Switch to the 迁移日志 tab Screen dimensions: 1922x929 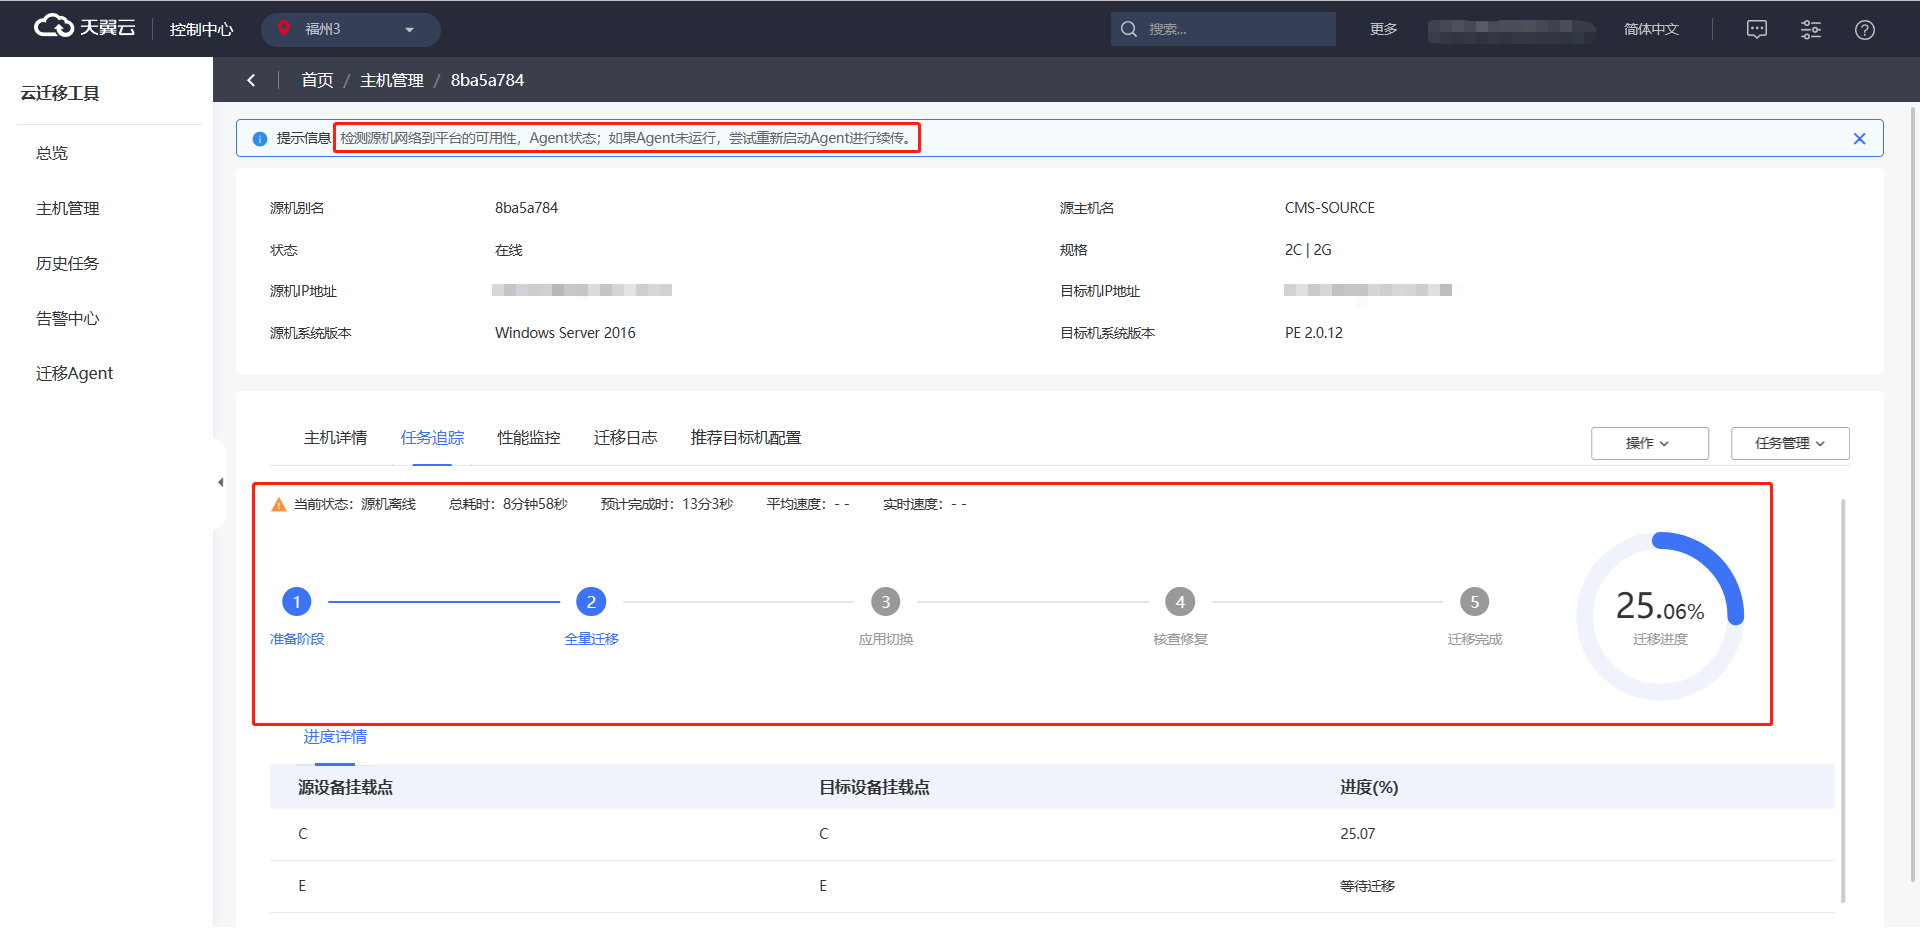[626, 438]
